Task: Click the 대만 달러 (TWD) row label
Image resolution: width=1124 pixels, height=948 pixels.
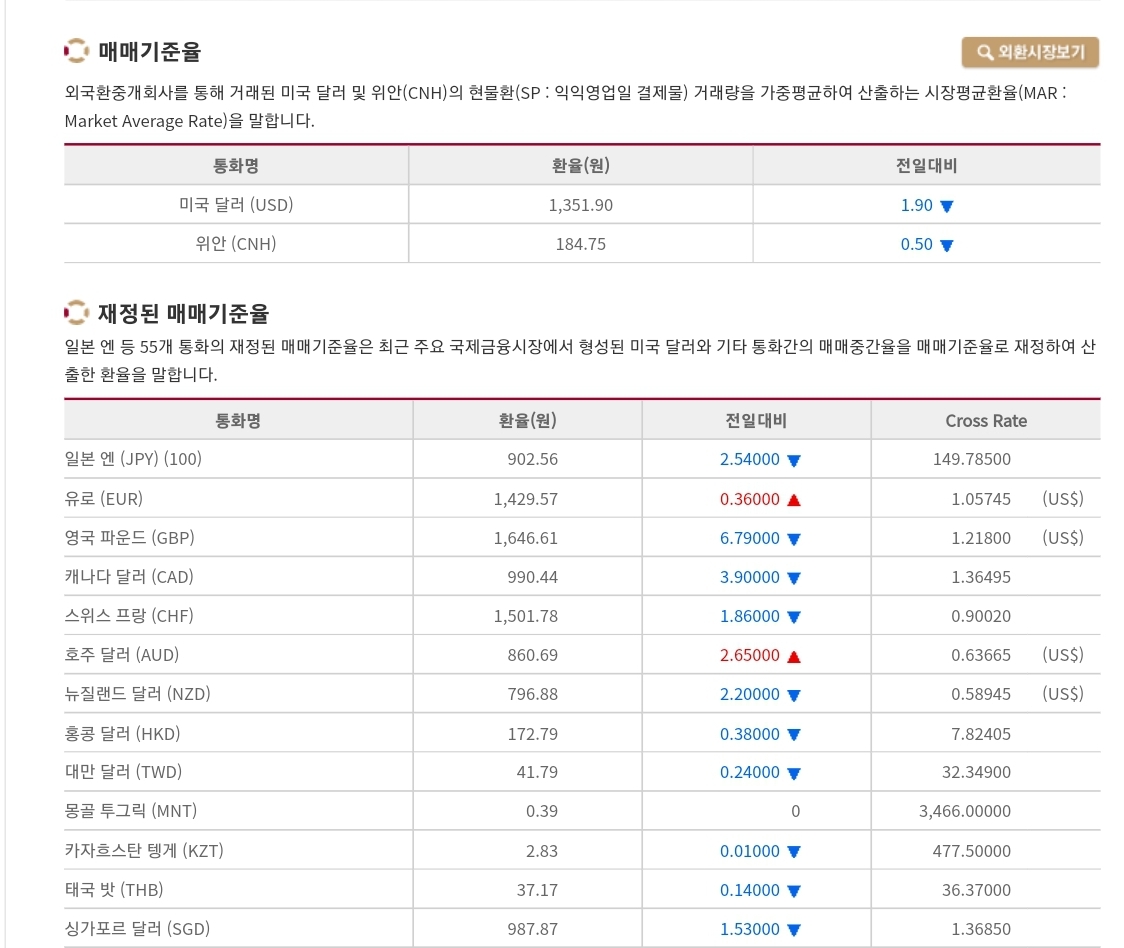Action: [x=123, y=772]
